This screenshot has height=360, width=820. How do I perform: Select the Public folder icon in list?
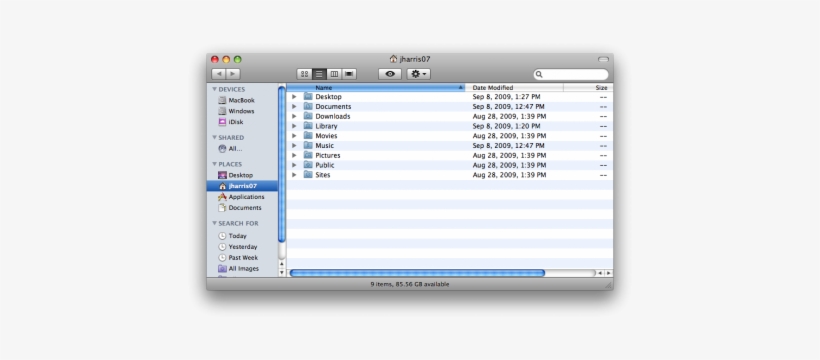pos(308,165)
